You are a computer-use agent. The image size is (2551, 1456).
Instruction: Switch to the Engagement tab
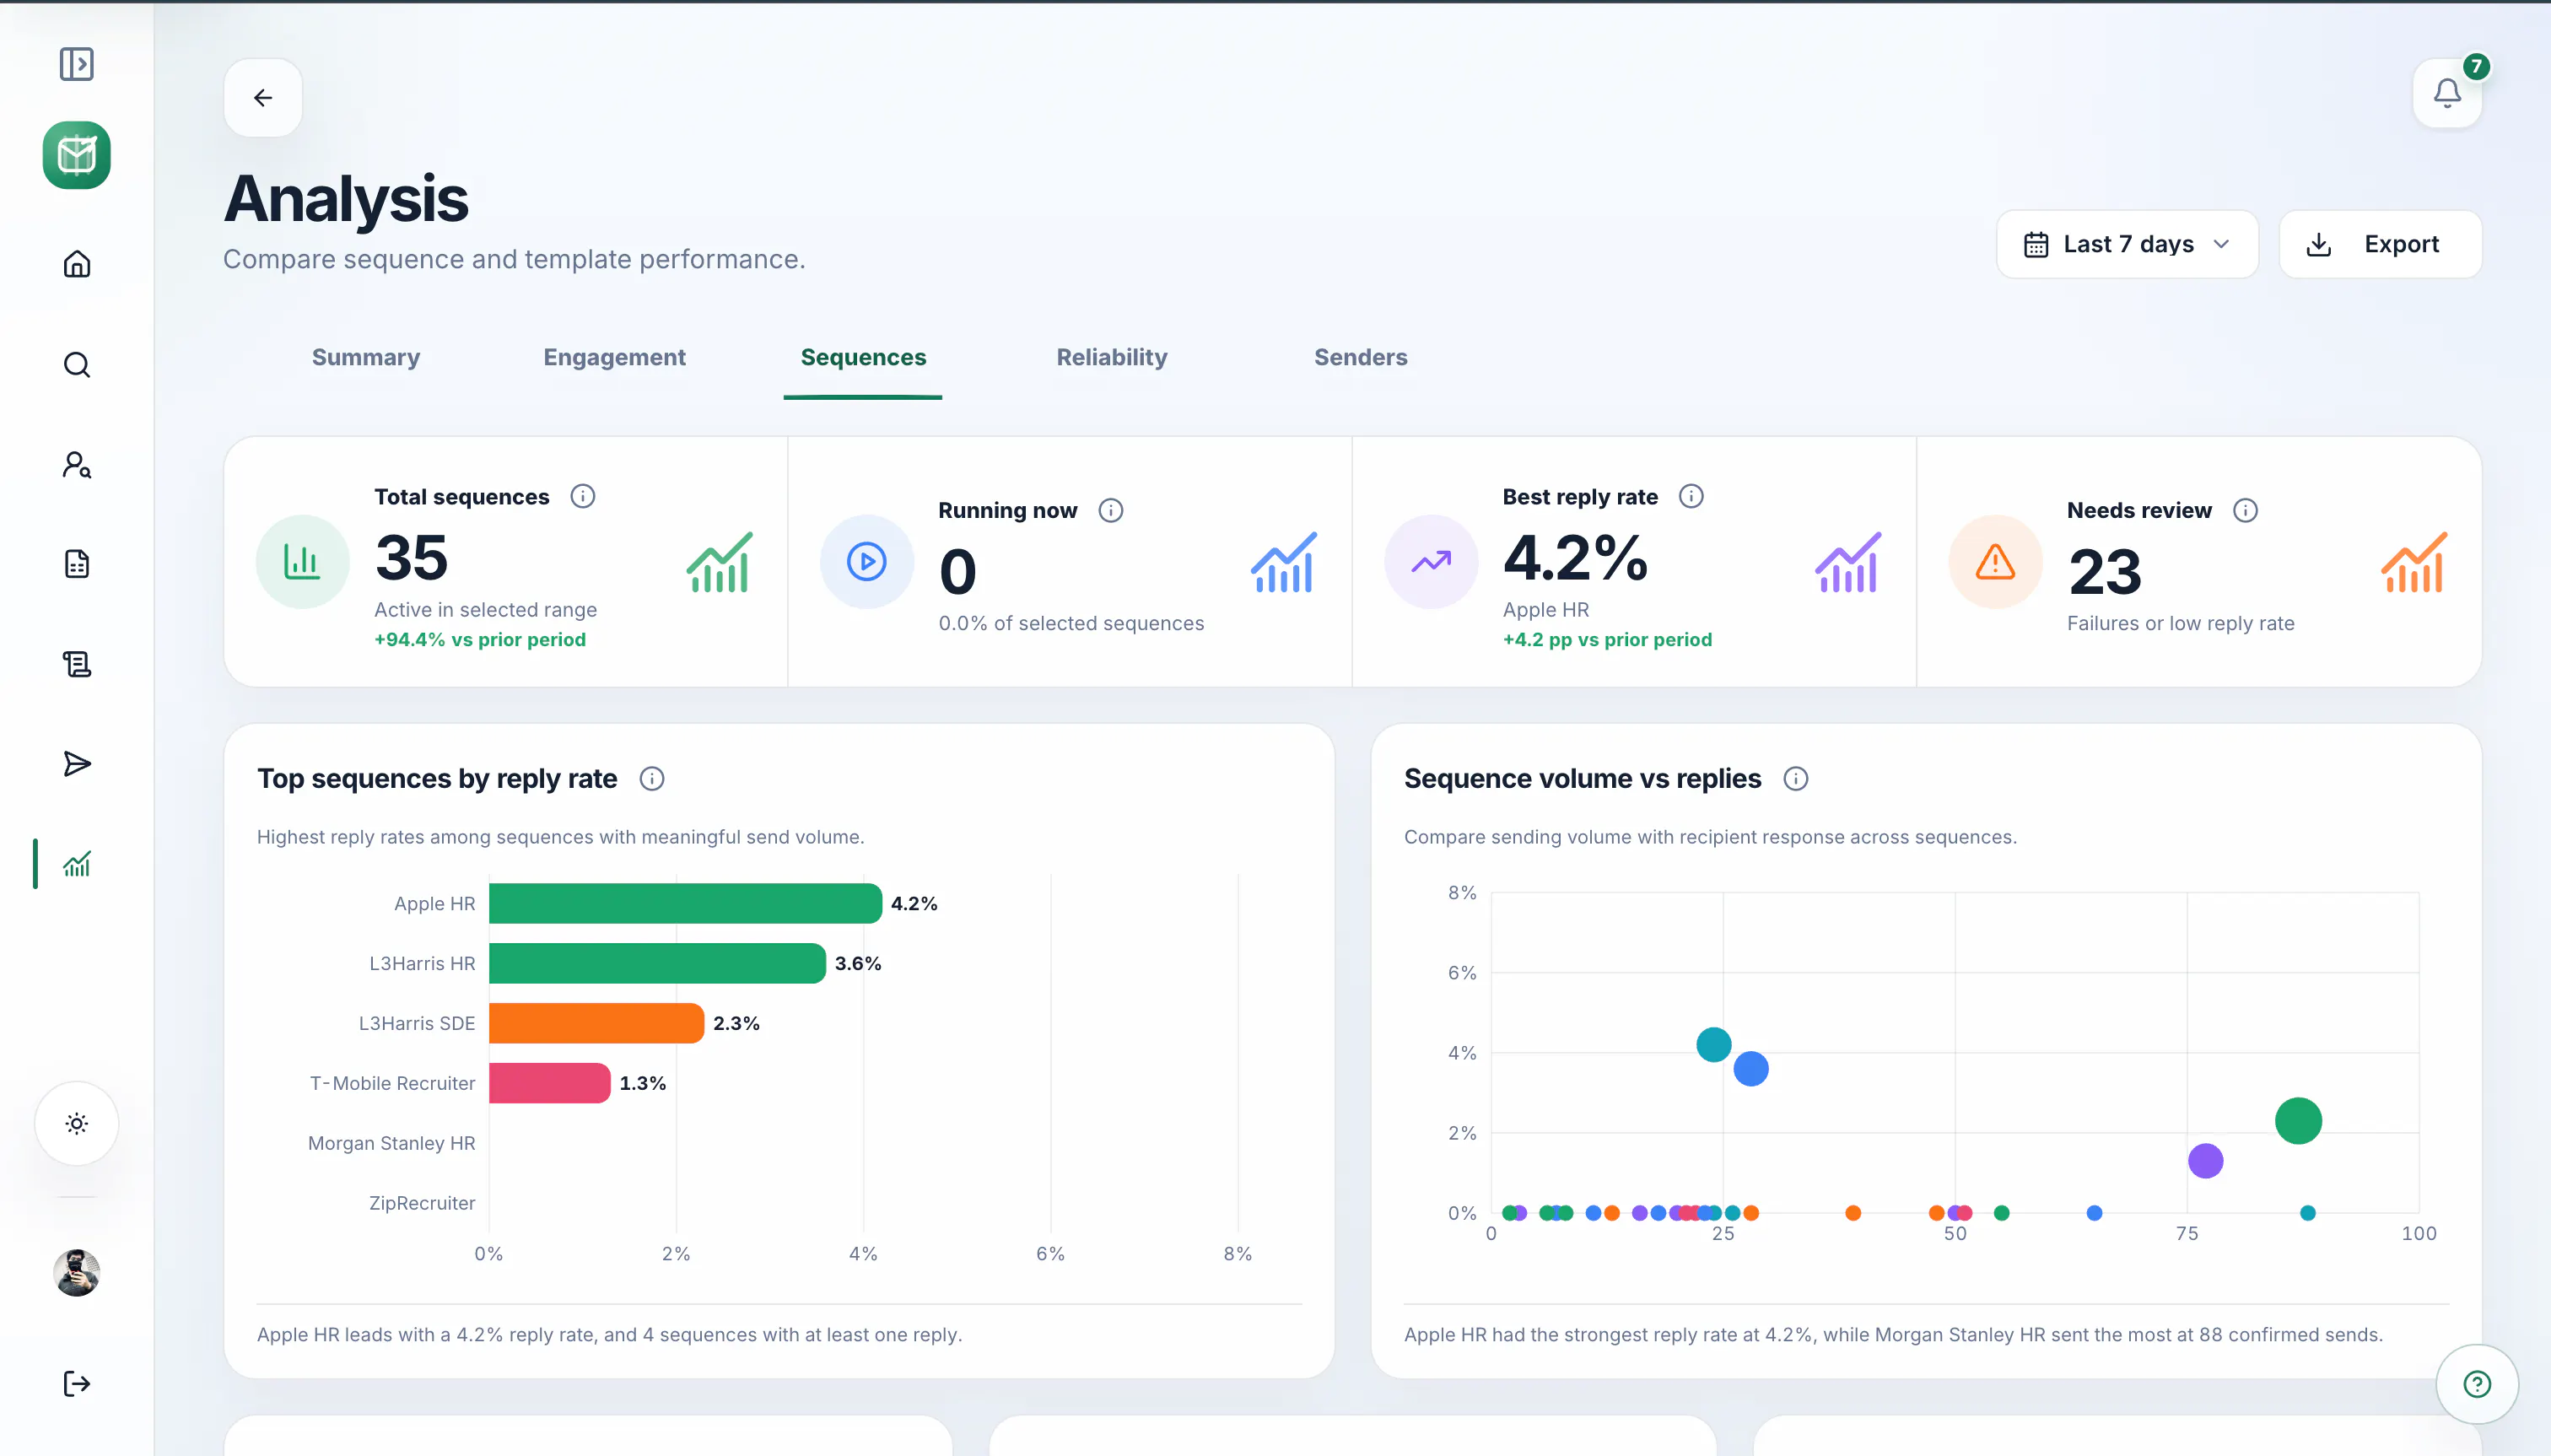pyautogui.click(x=614, y=357)
